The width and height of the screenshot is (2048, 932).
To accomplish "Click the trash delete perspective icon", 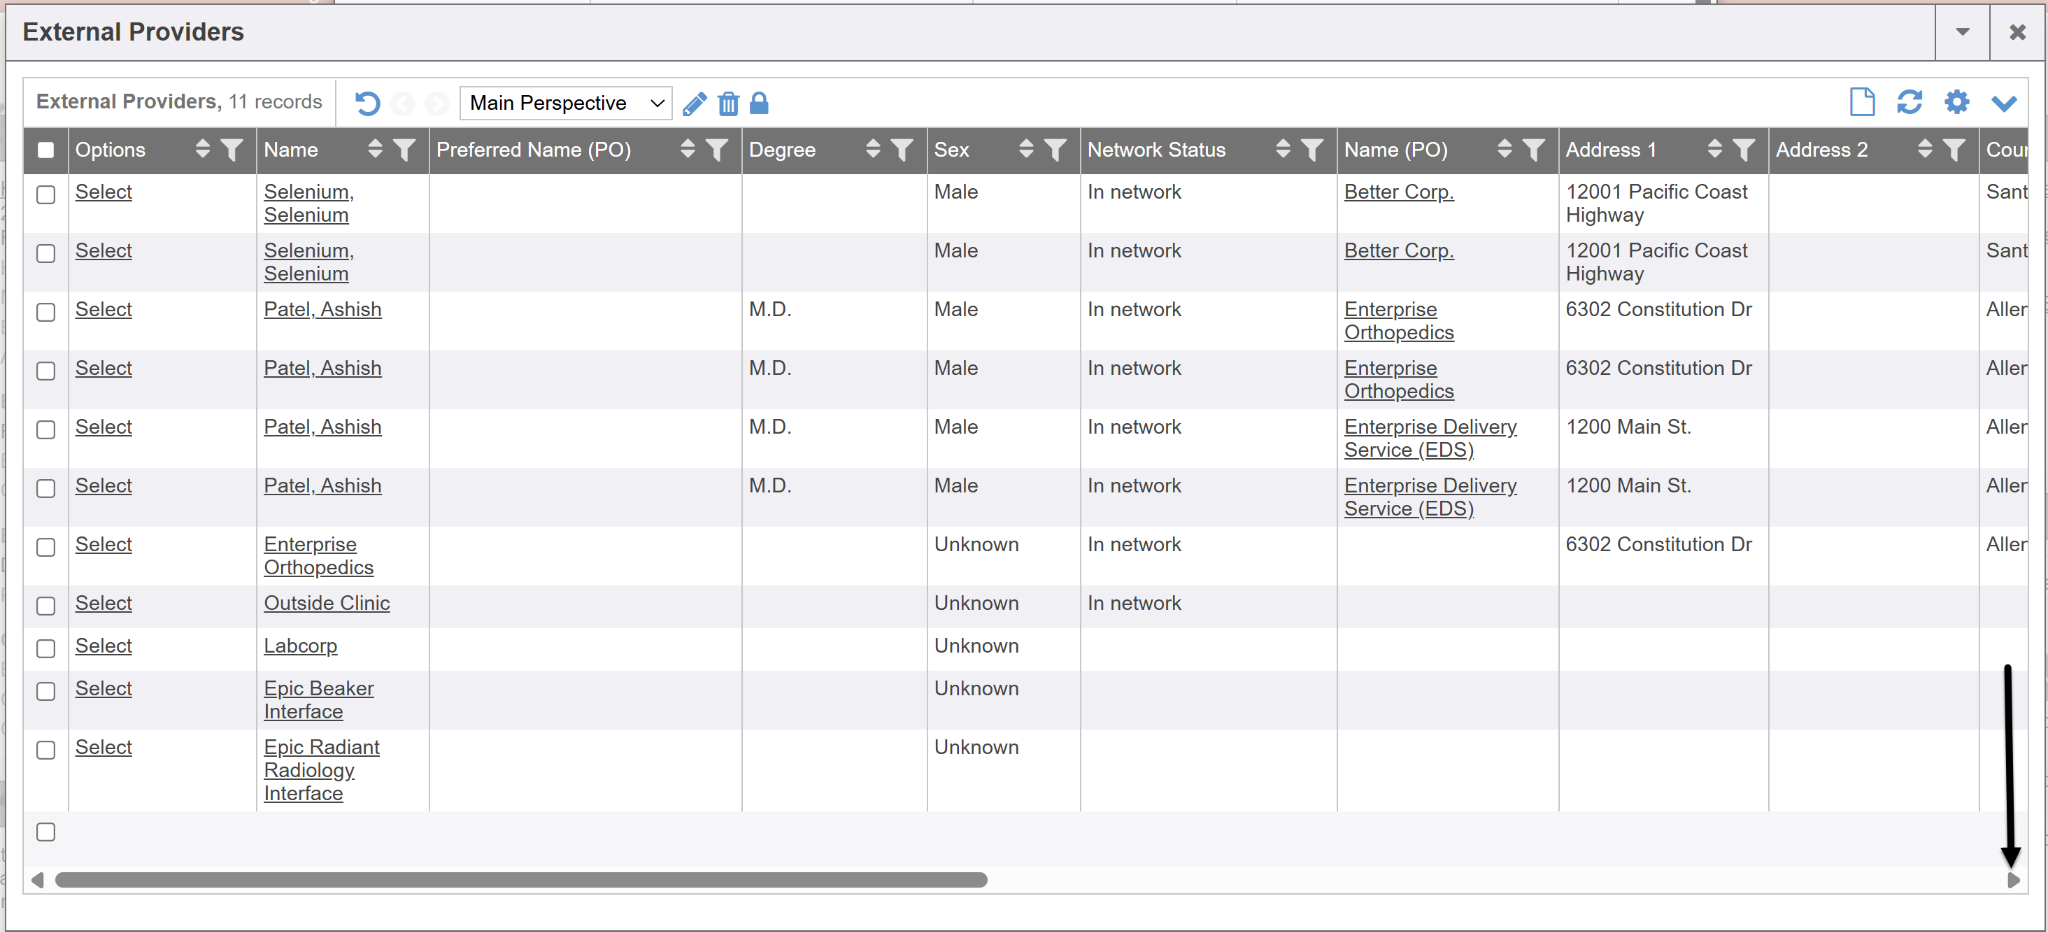I will [x=729, y=103].
